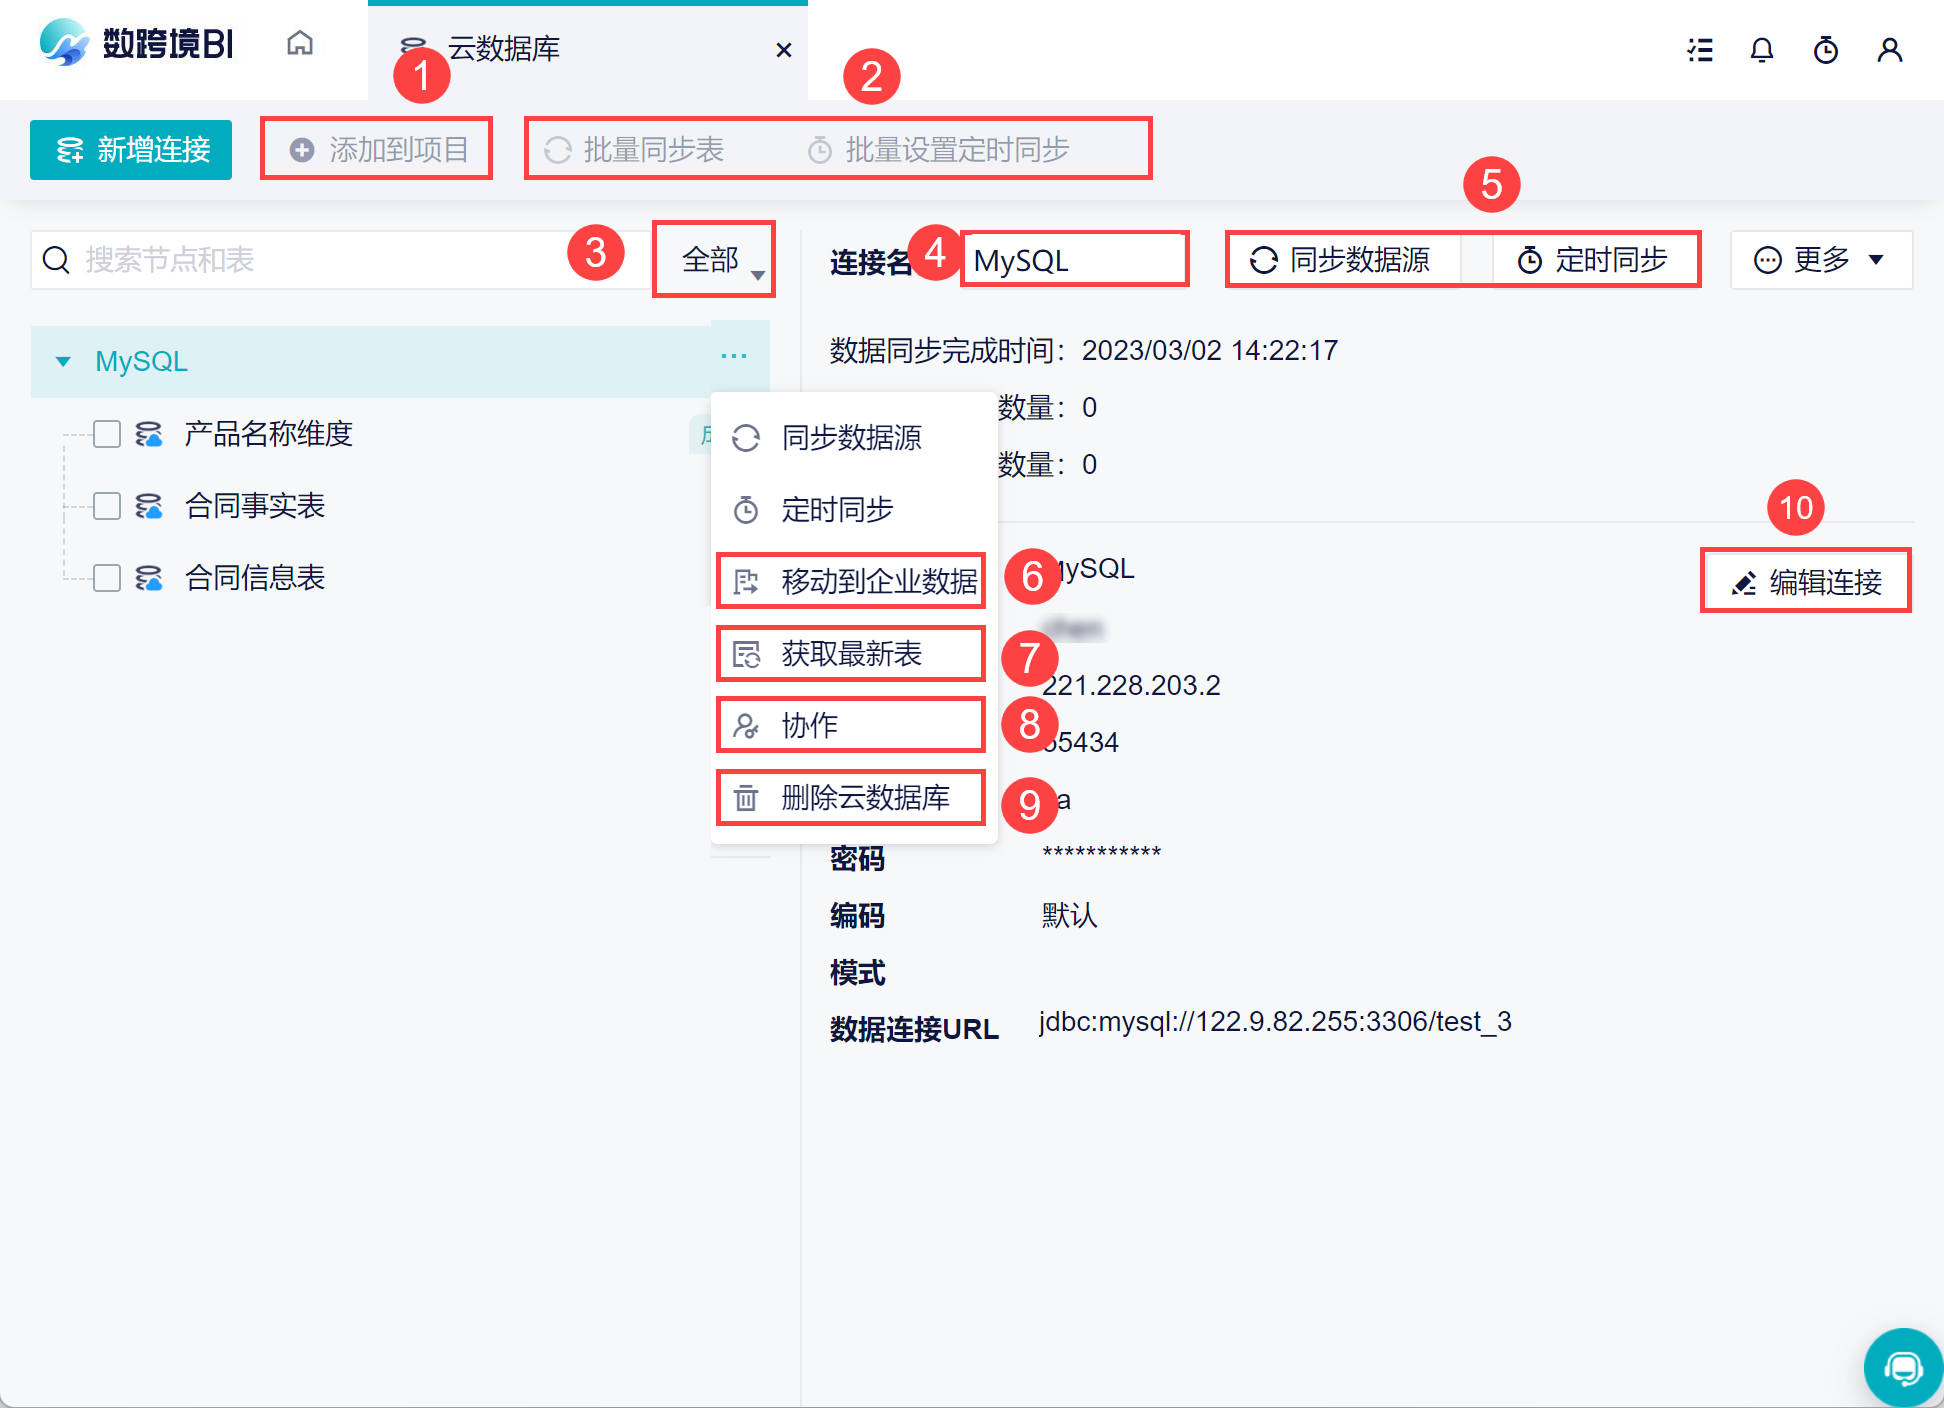Open the user profile icon
Screen dimensions: 1944x1408
point(1889,50)
